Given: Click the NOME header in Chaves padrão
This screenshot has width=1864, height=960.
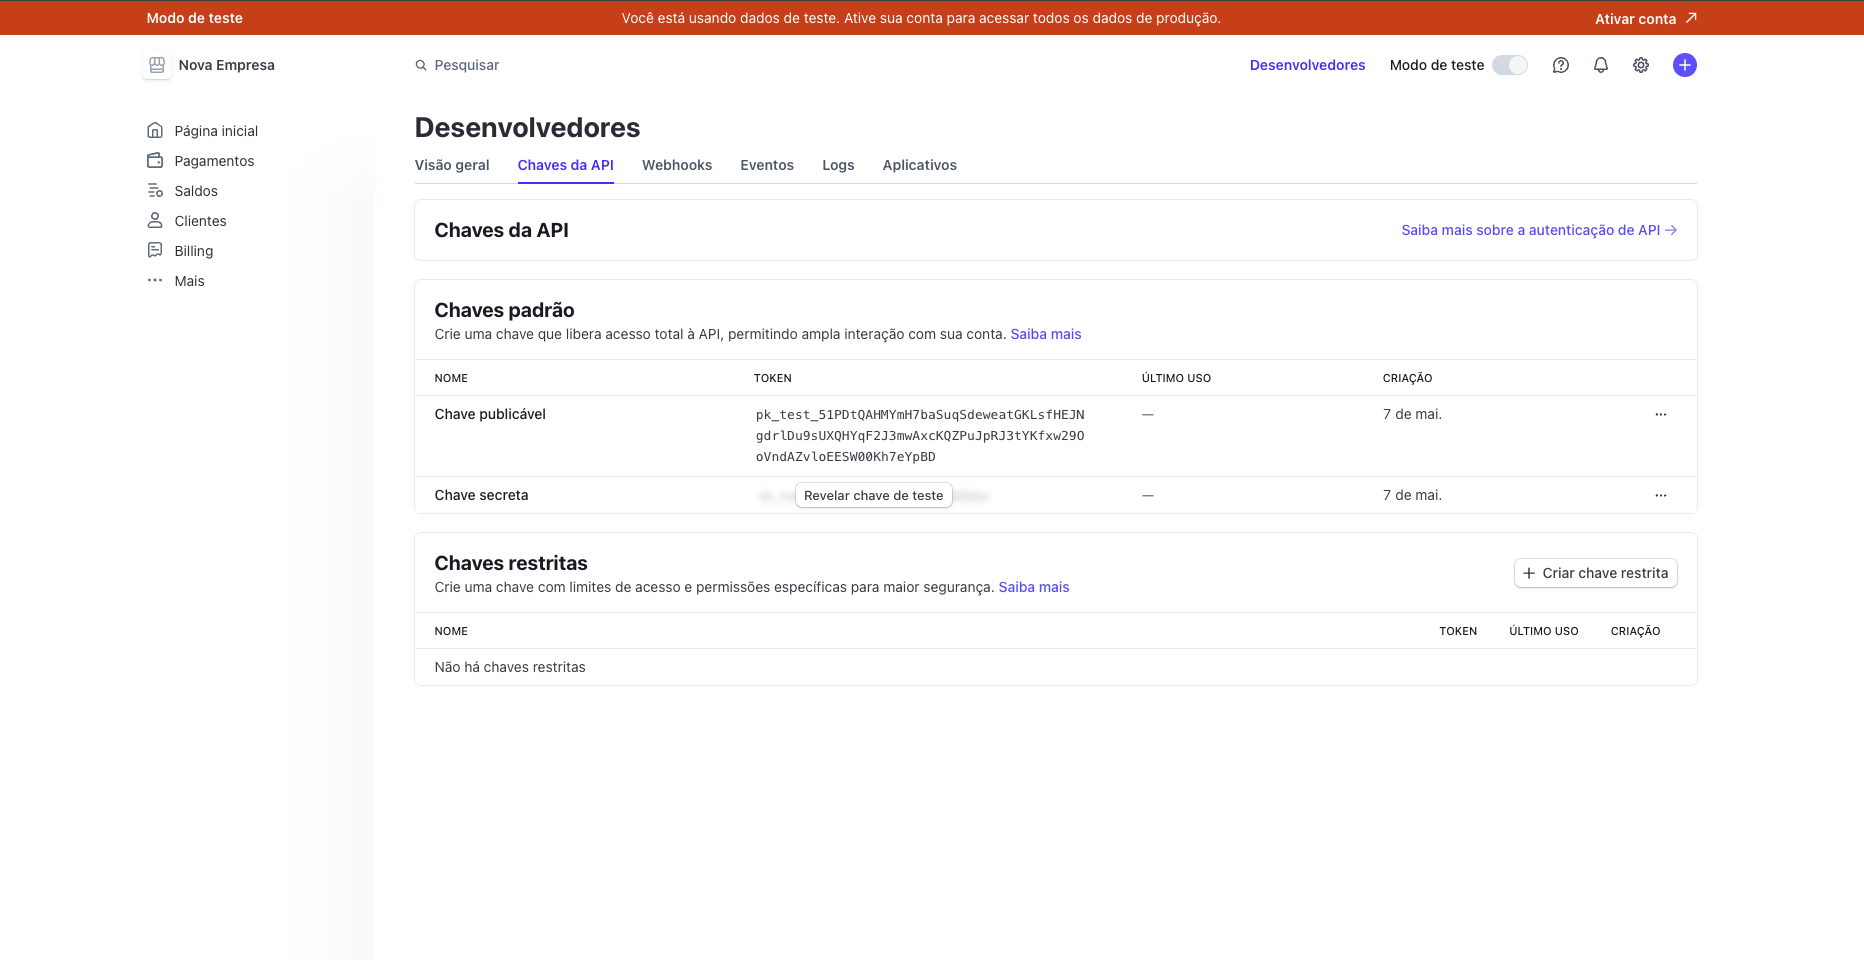Looking at the screenshot, I should [451, 378].
